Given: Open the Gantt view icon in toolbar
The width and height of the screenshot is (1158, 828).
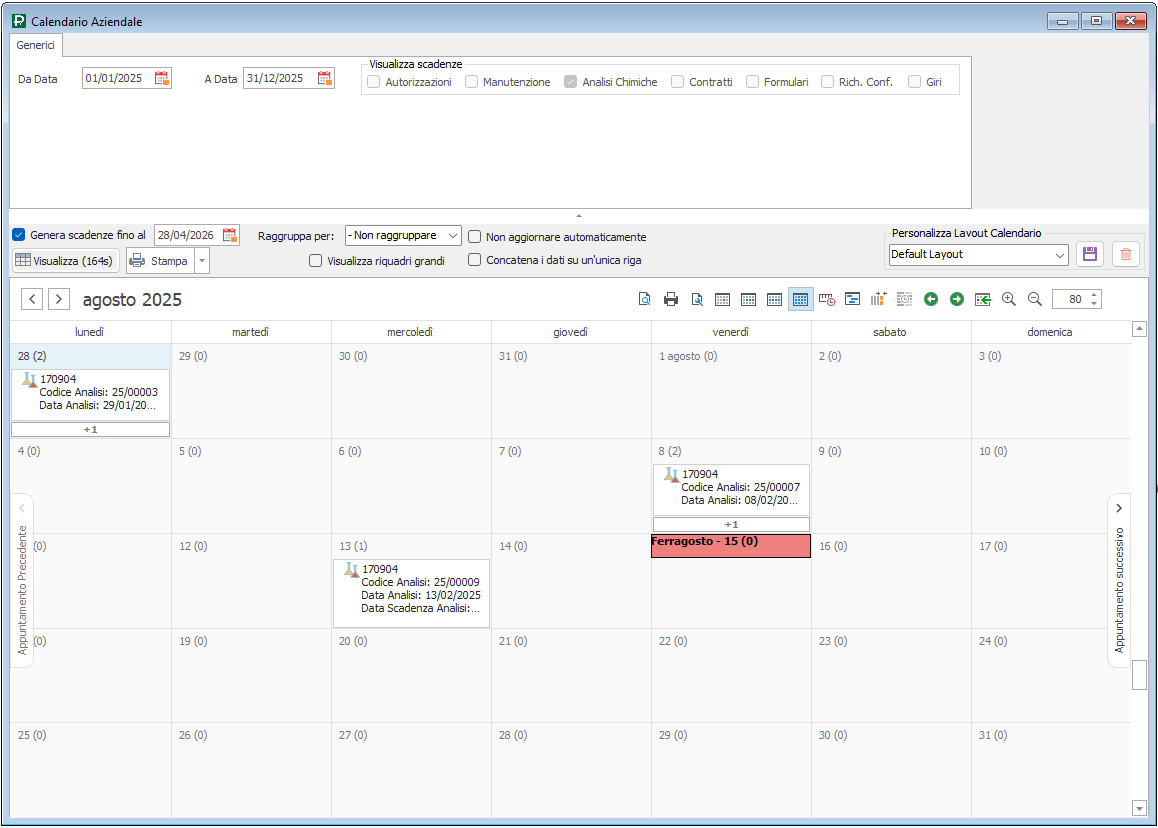Looking at the screenshot, I should click(853, 299).
